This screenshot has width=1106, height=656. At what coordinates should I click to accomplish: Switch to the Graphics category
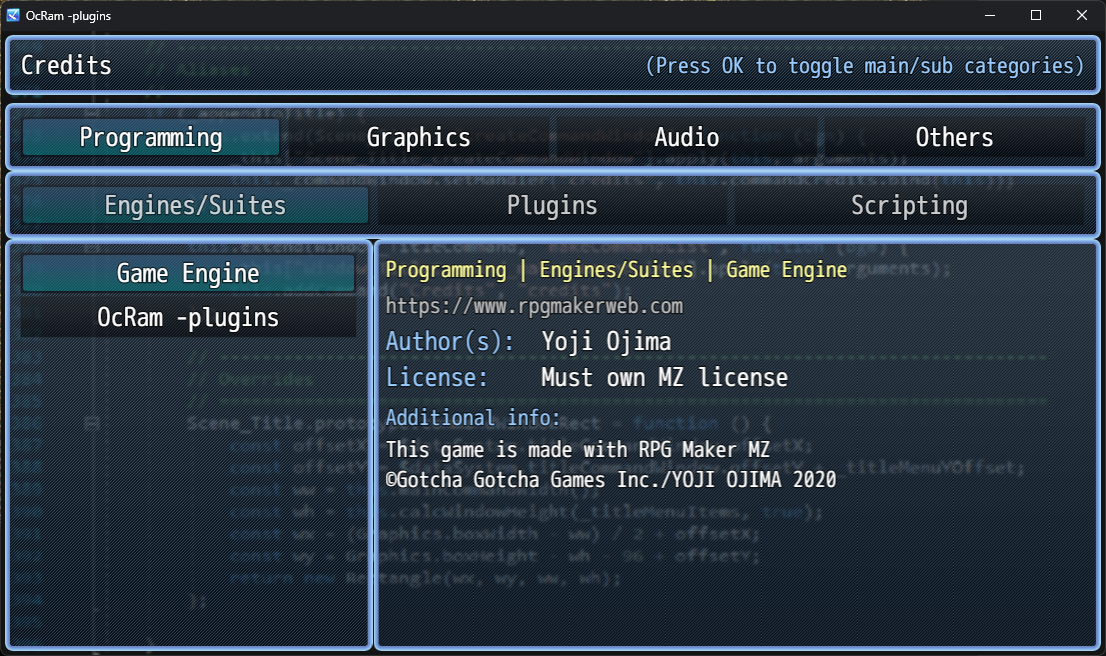pyautogui.click(x=418, y=137)
